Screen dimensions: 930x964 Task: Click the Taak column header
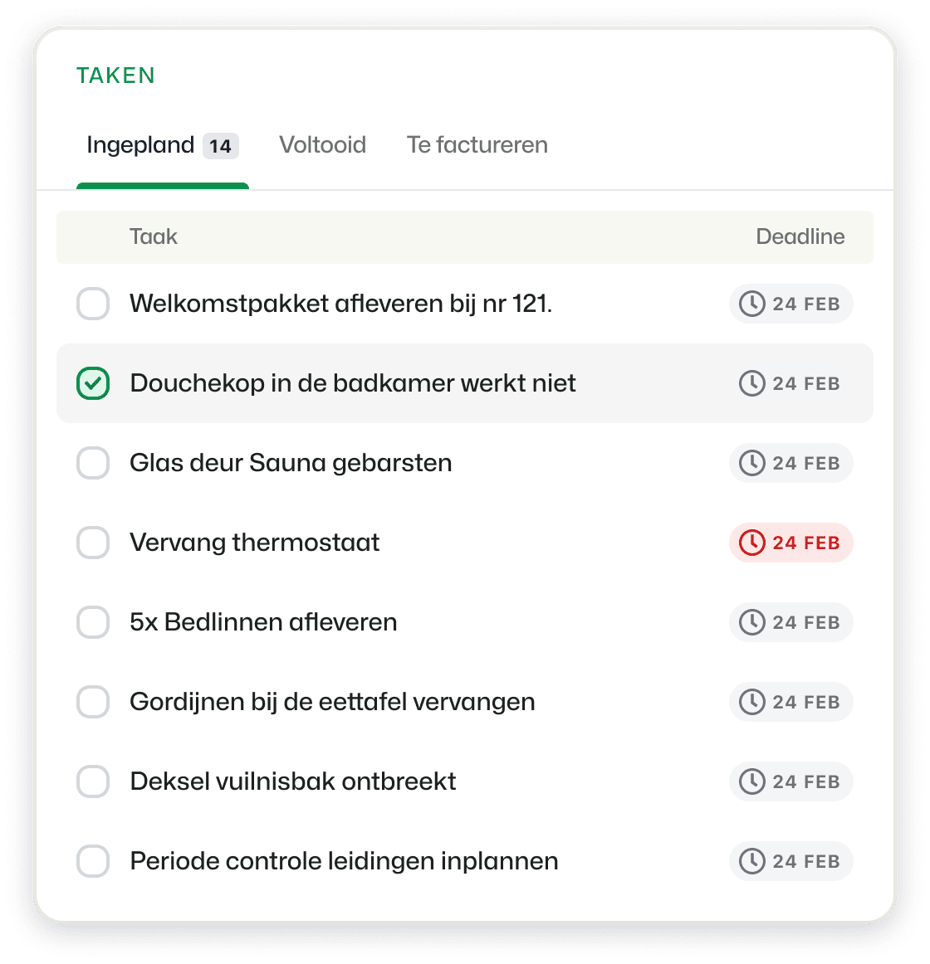point(153,237)
